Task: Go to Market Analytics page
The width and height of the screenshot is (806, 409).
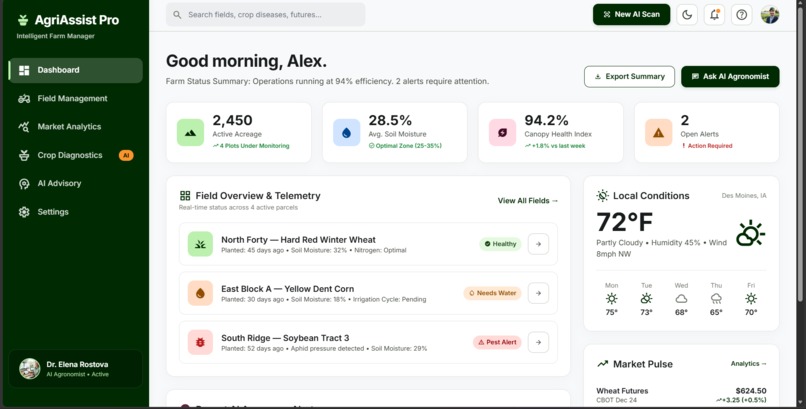Action: (76, 127)
